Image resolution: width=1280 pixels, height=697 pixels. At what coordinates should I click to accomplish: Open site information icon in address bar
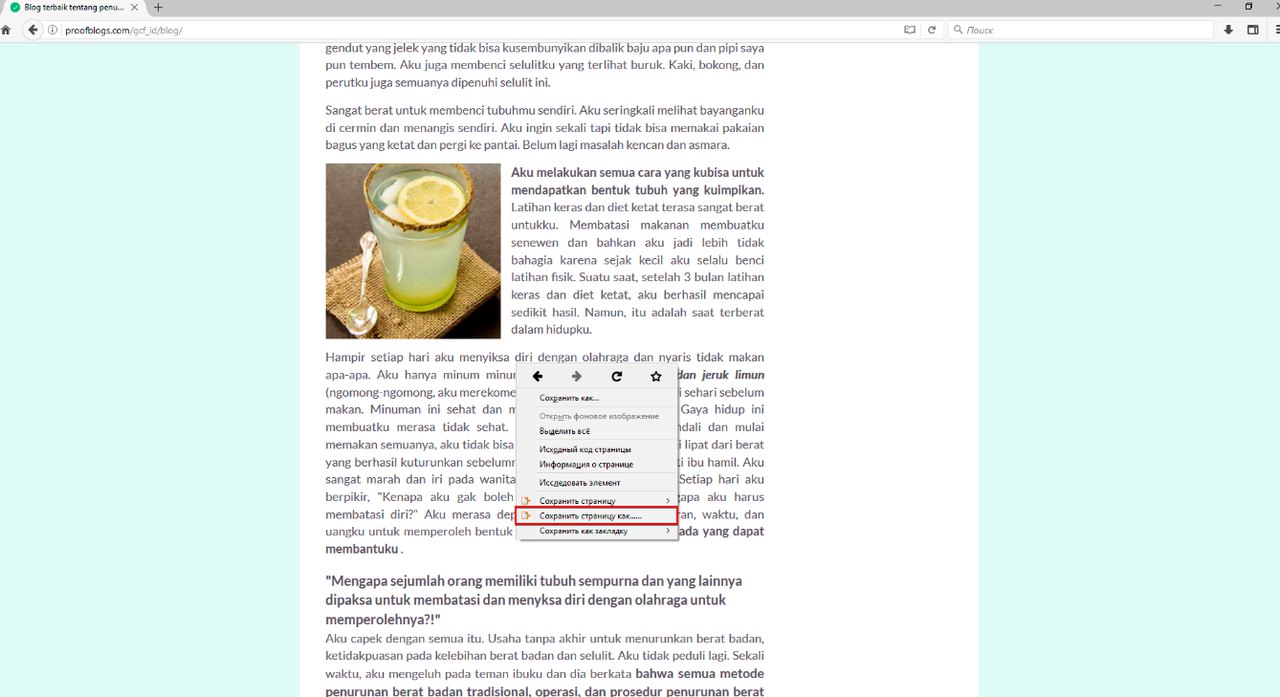click(53, 30)
